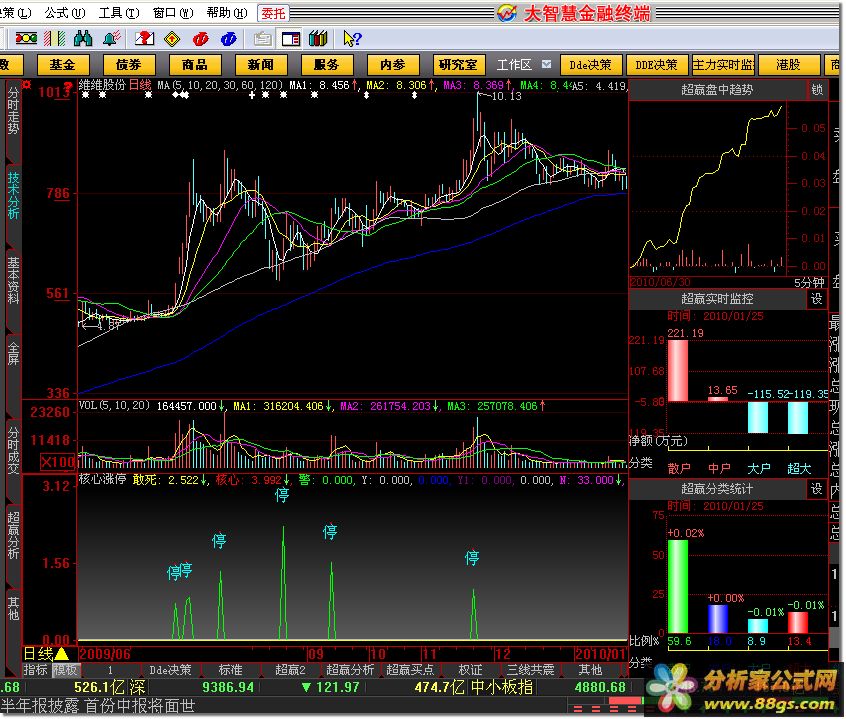The image size is (846, 719).
Task: Click the 内参 yellow button
Action: (393, 65)
